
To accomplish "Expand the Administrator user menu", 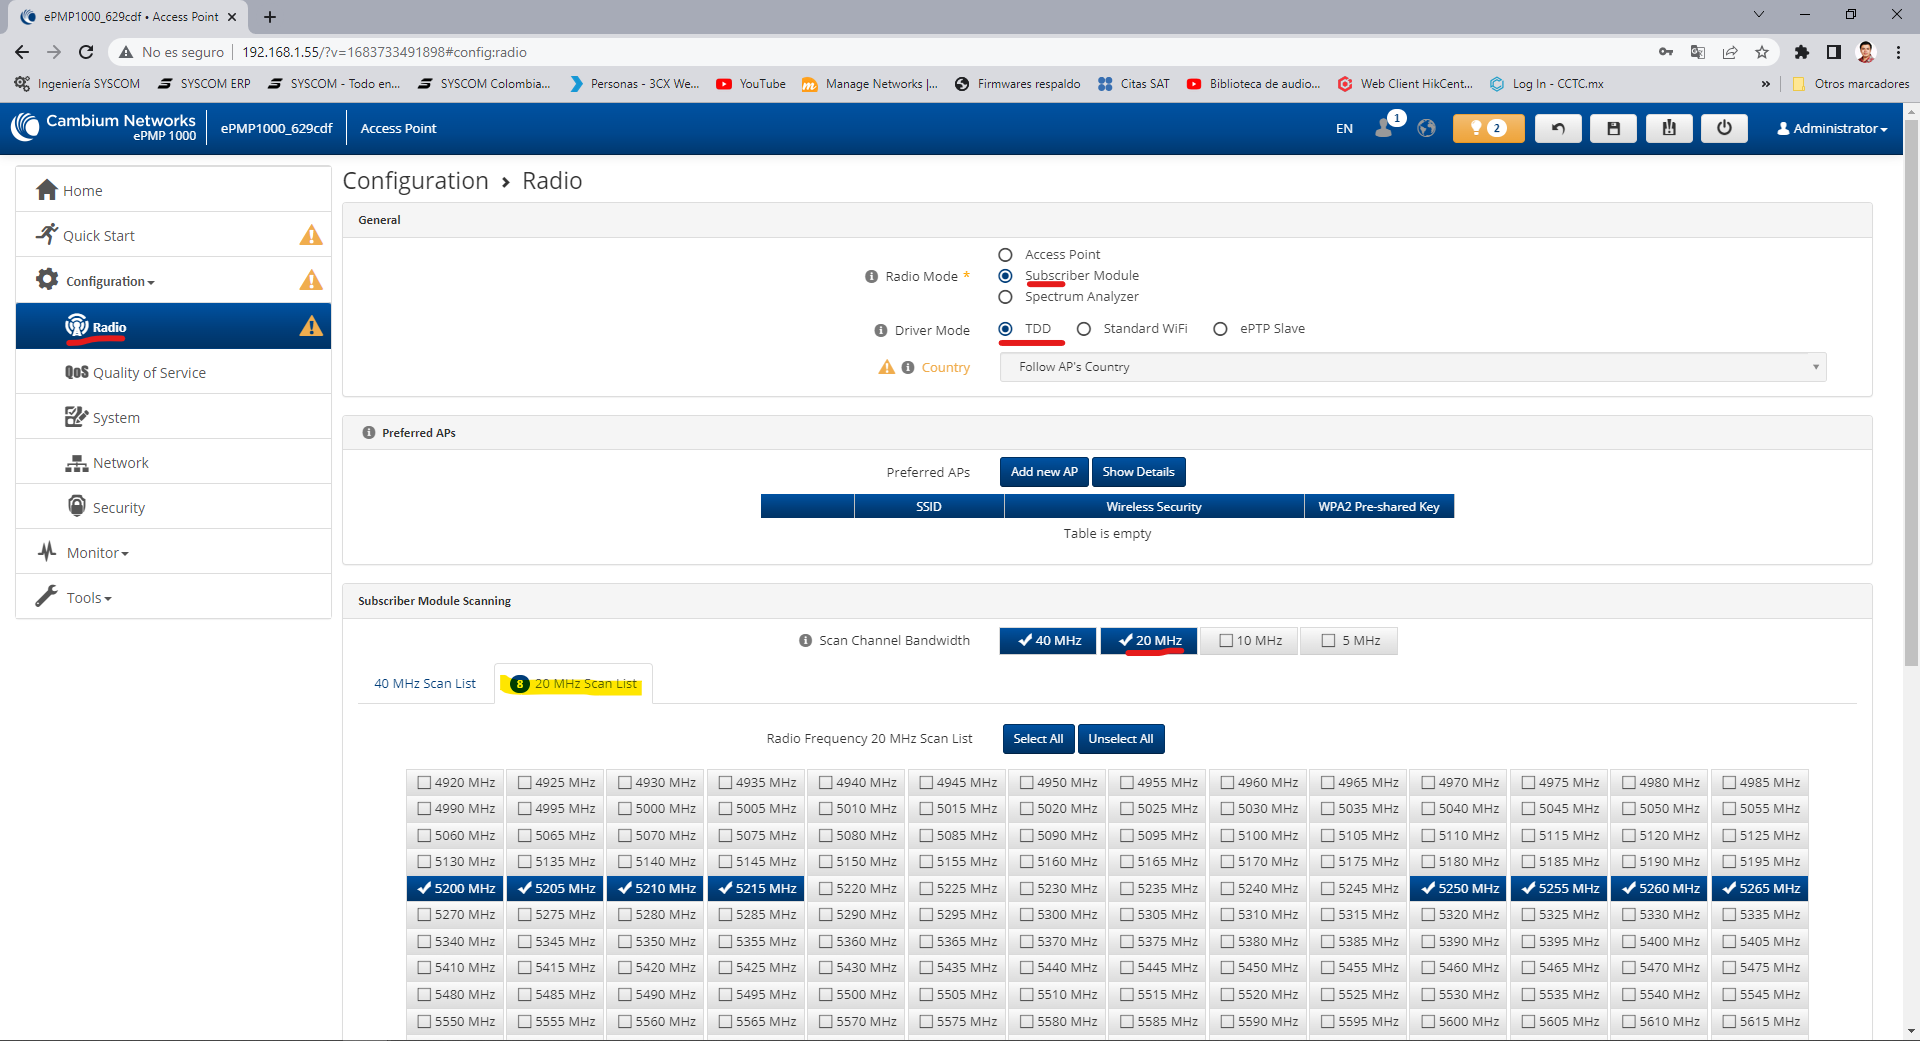I will coord(1832,128).
